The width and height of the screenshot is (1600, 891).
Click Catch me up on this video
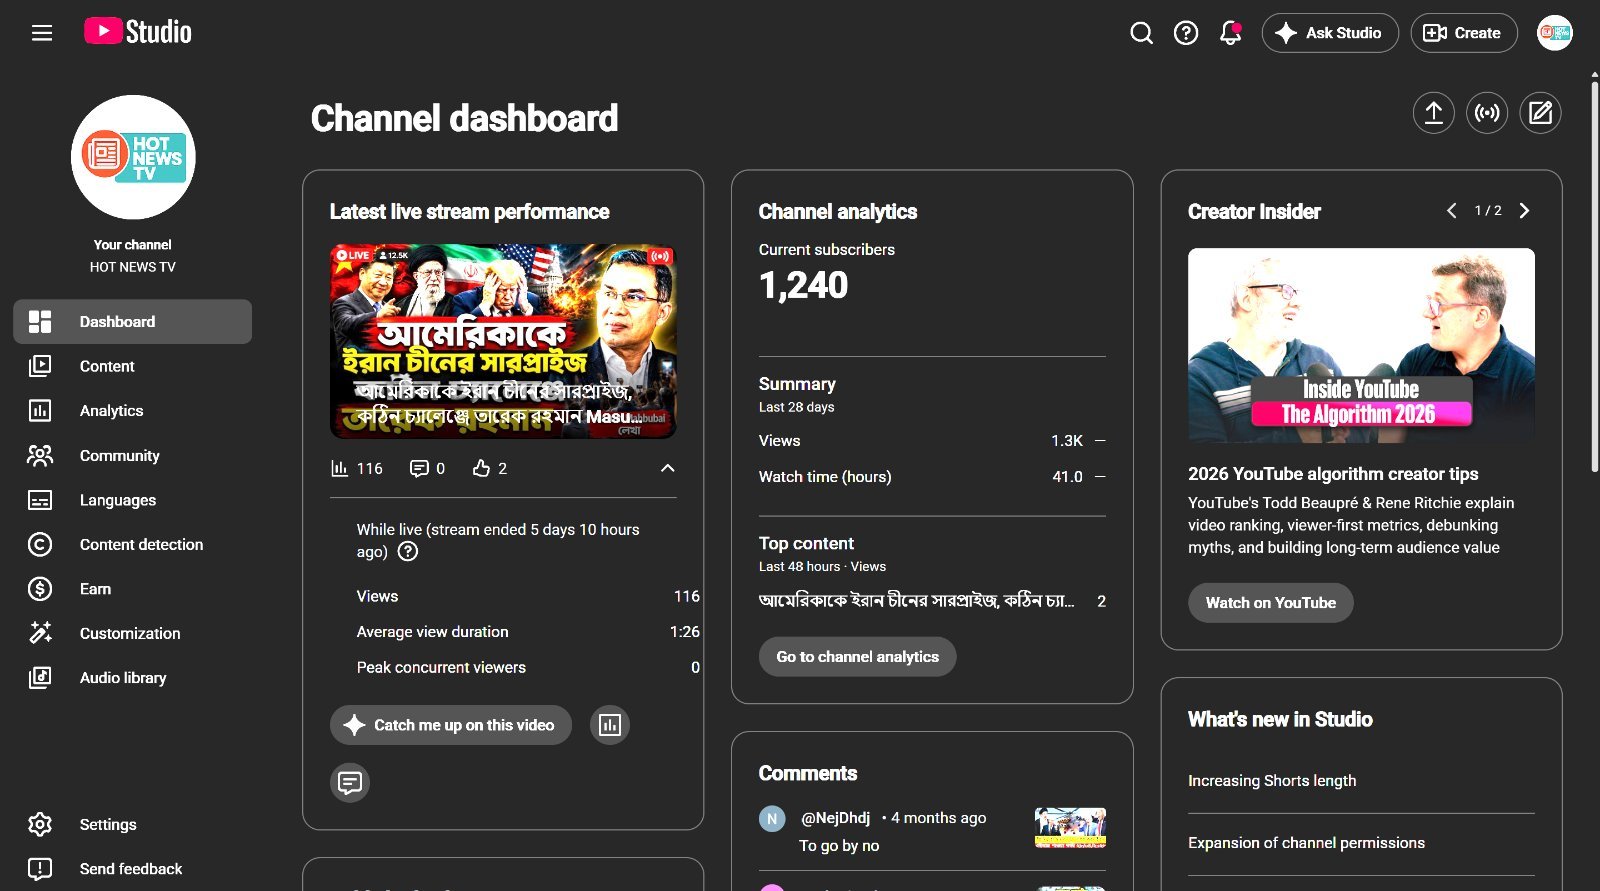click(x=451, y=725)
